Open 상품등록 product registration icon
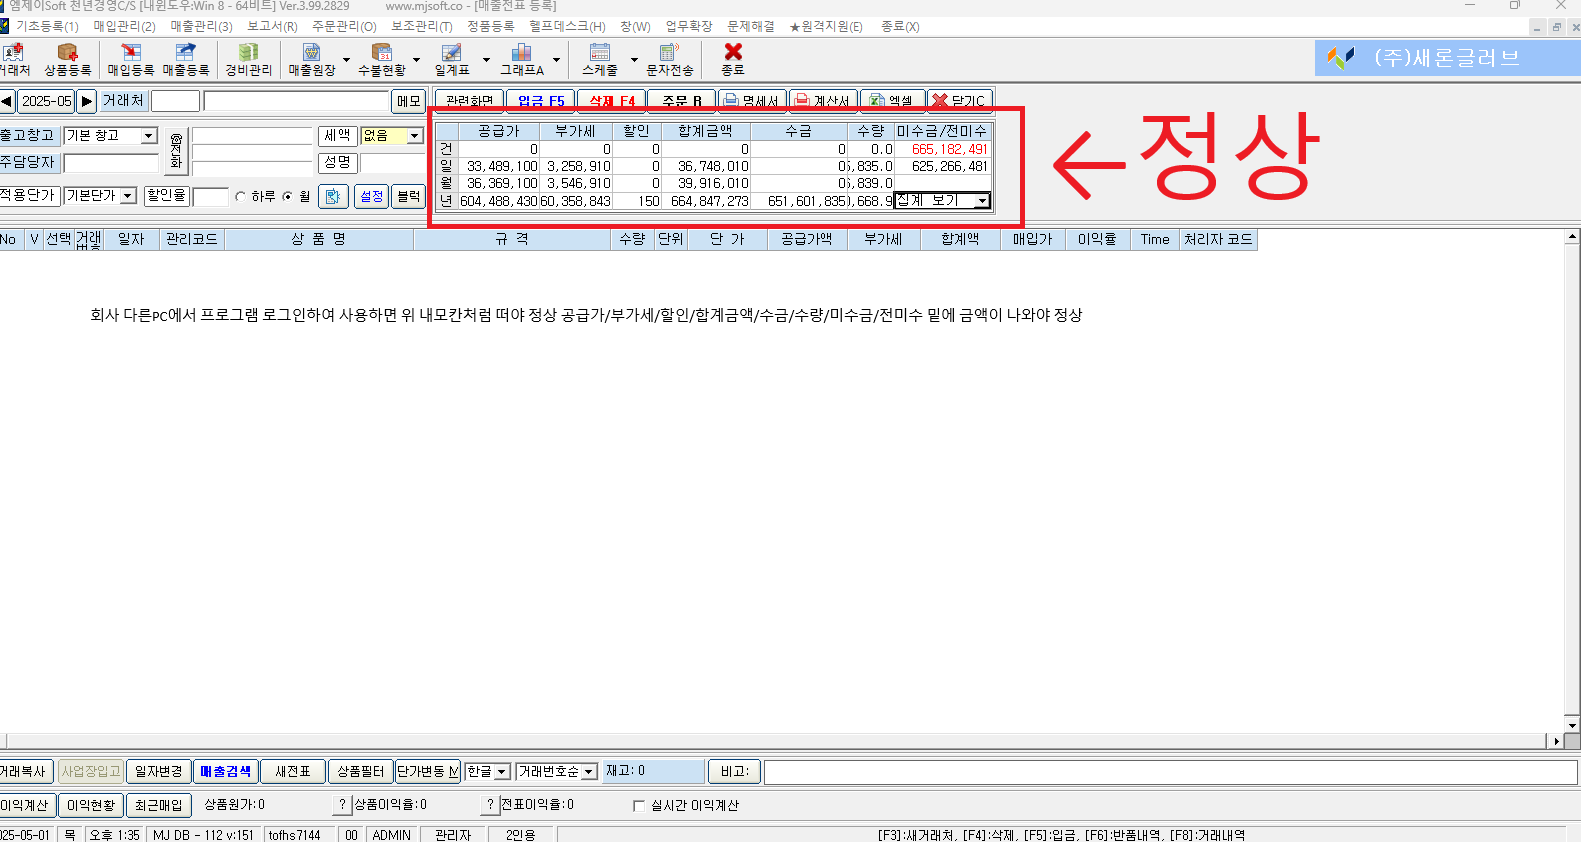 pos(67,59)
